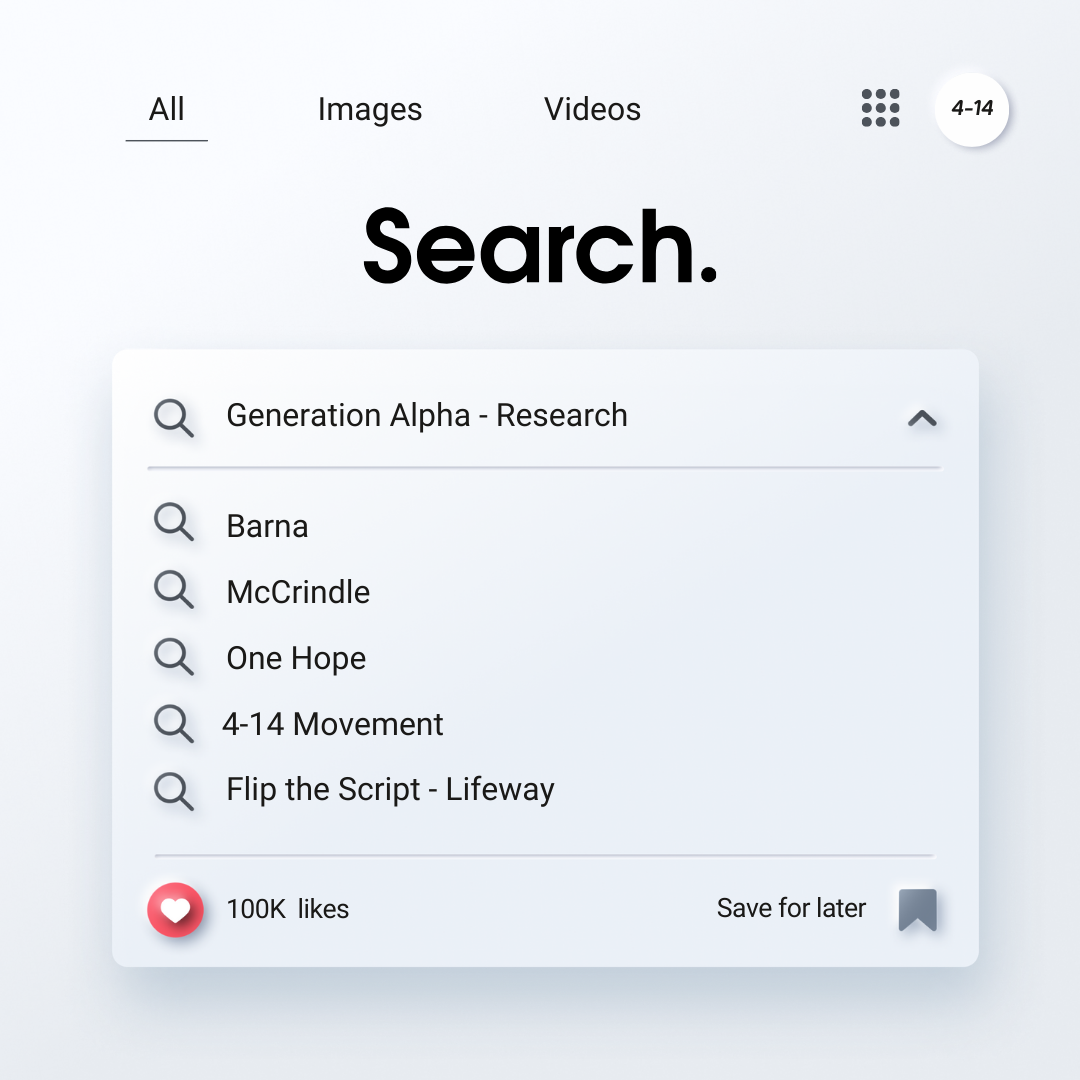This screenshot has width=1080, height=1080.
Task: Open the apps grid icon
Action: click(880, 108)
